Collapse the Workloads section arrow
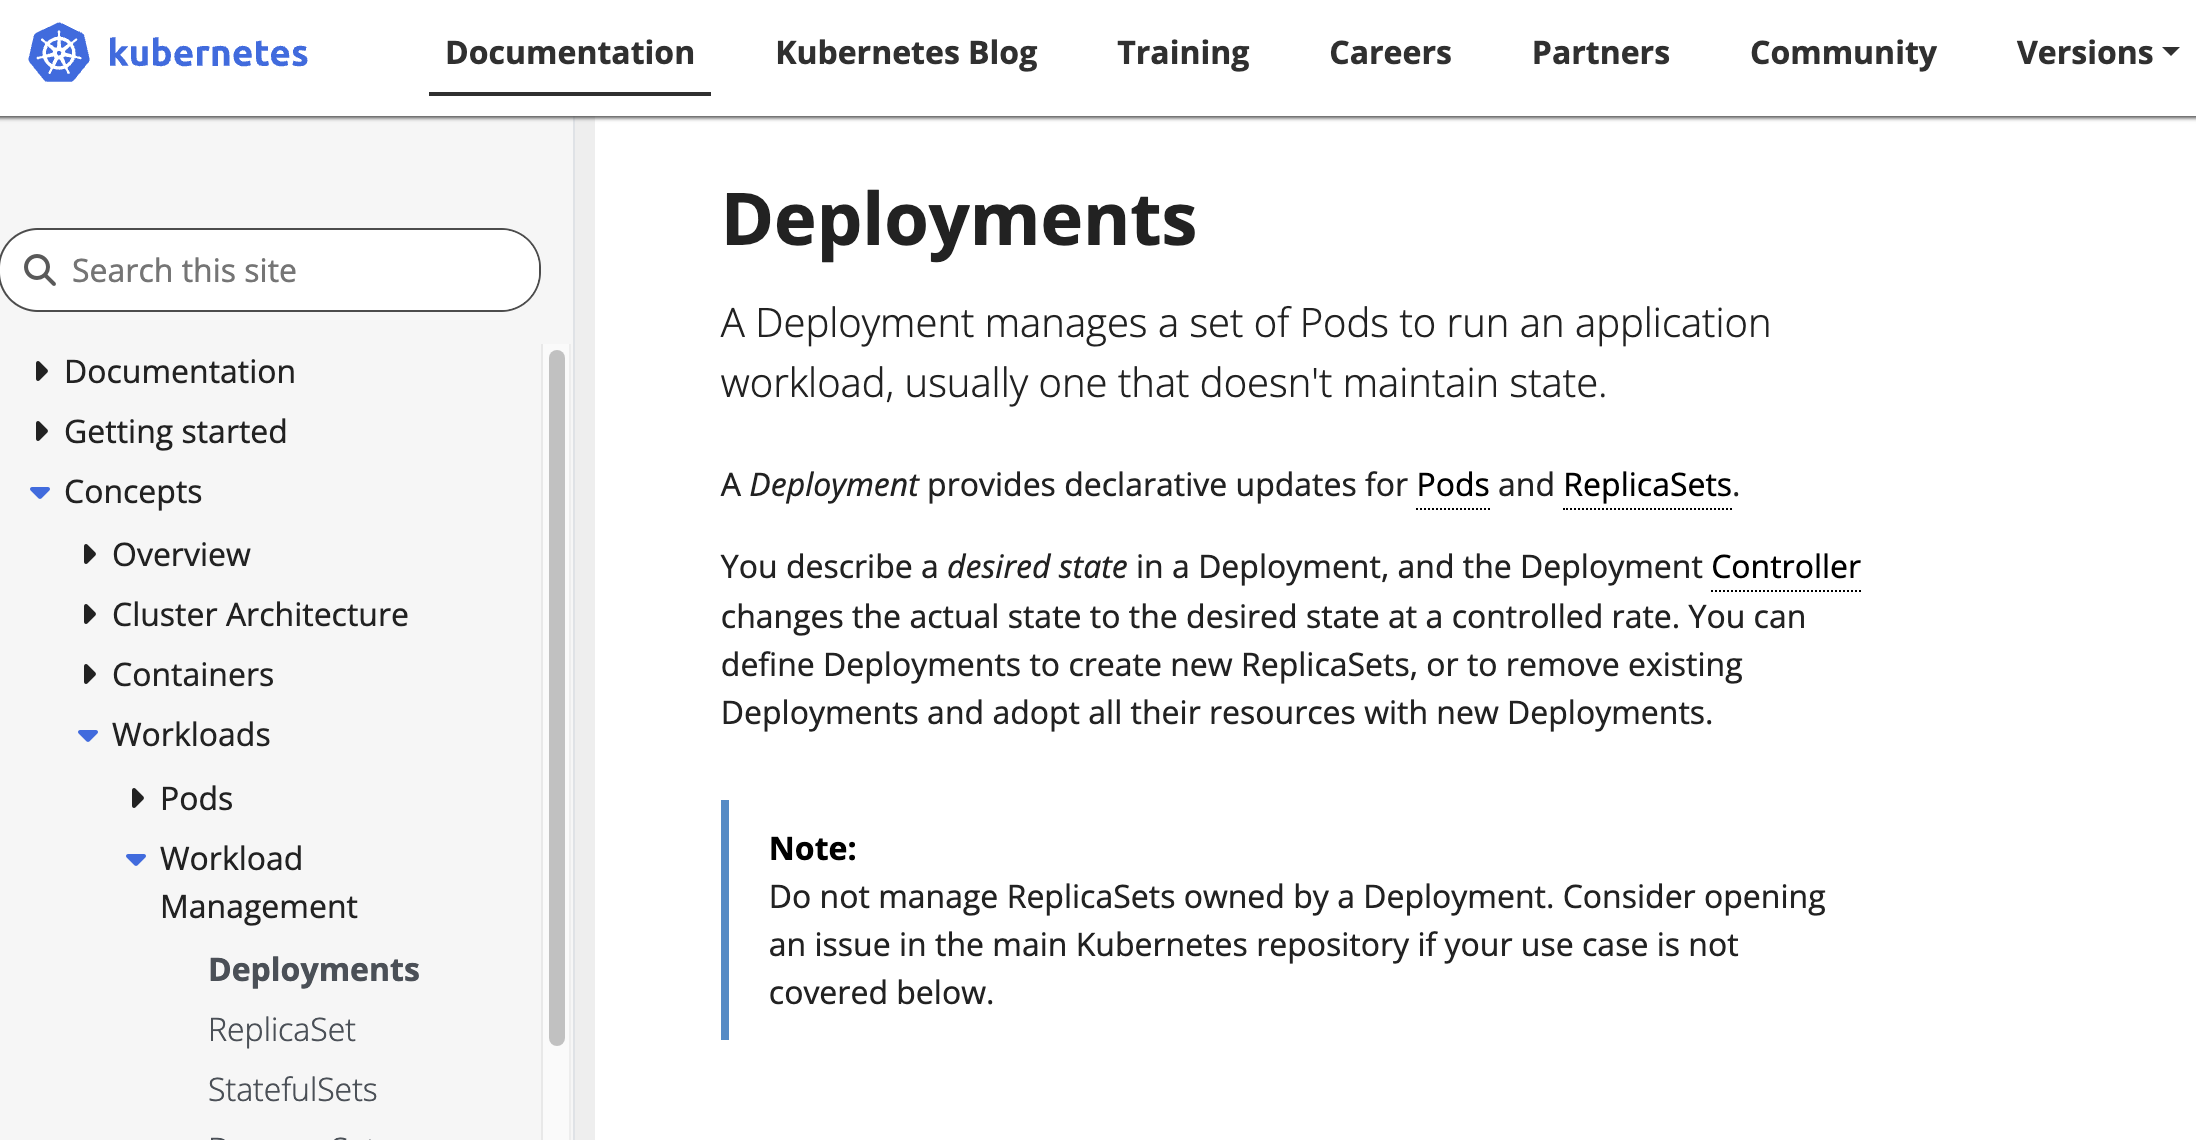 (x=88, y=735)
